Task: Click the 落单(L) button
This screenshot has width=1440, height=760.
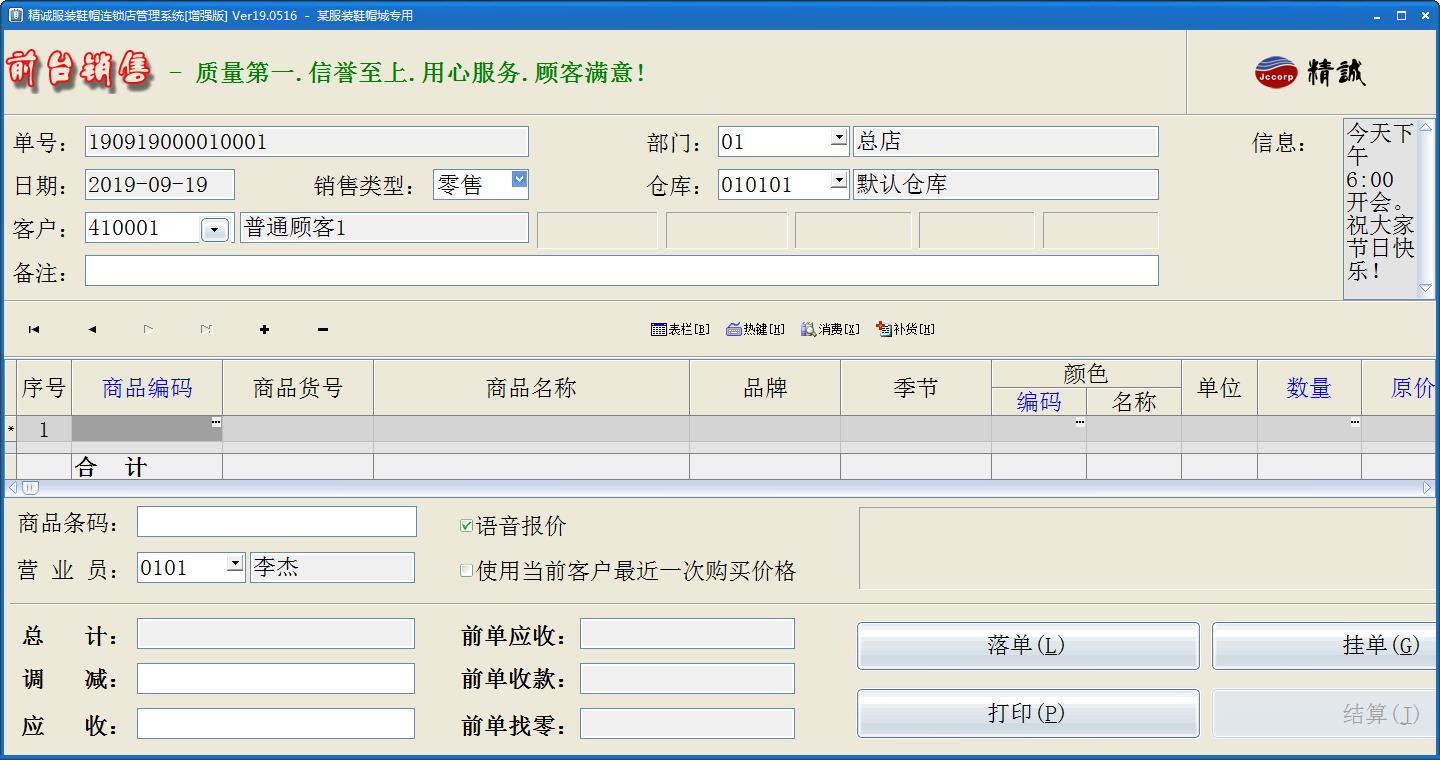Action: pos(1028,646)
